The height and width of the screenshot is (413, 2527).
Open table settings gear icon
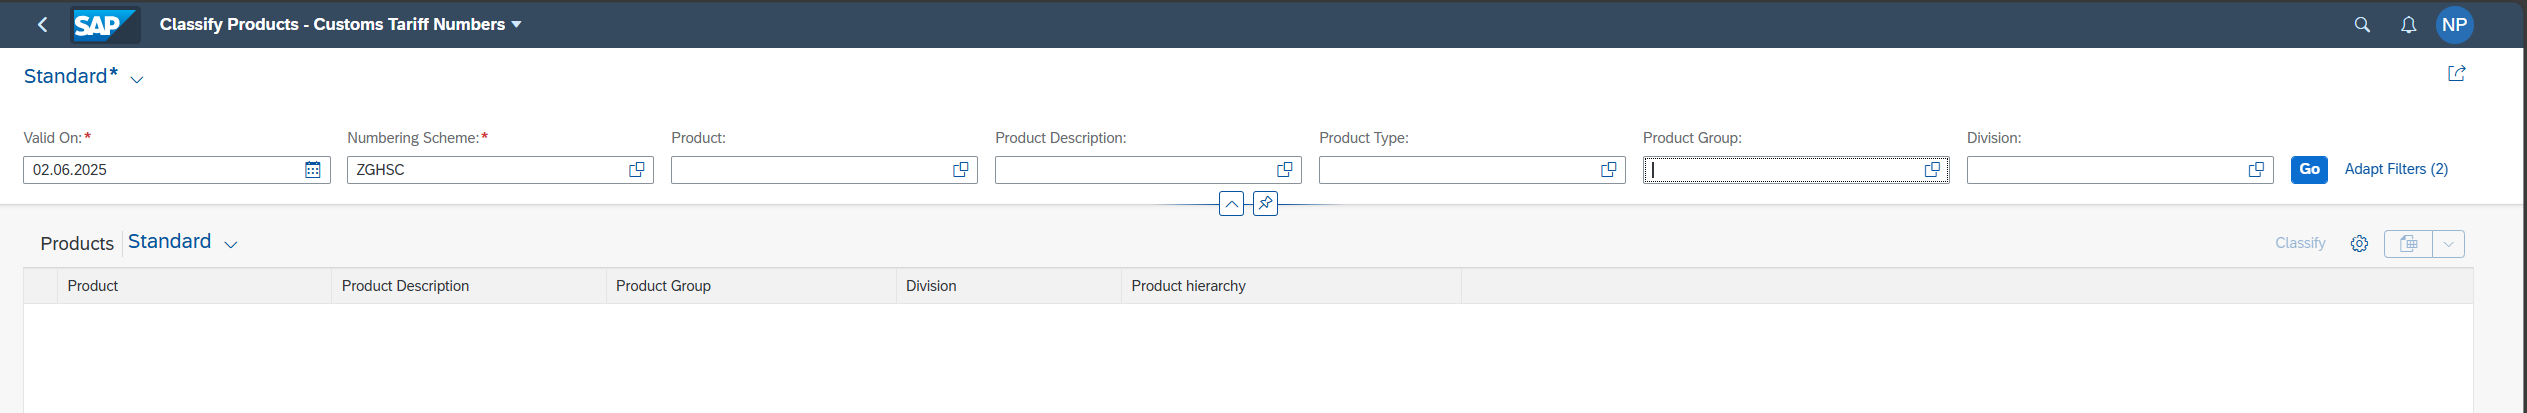click(x=2359, y=244)
